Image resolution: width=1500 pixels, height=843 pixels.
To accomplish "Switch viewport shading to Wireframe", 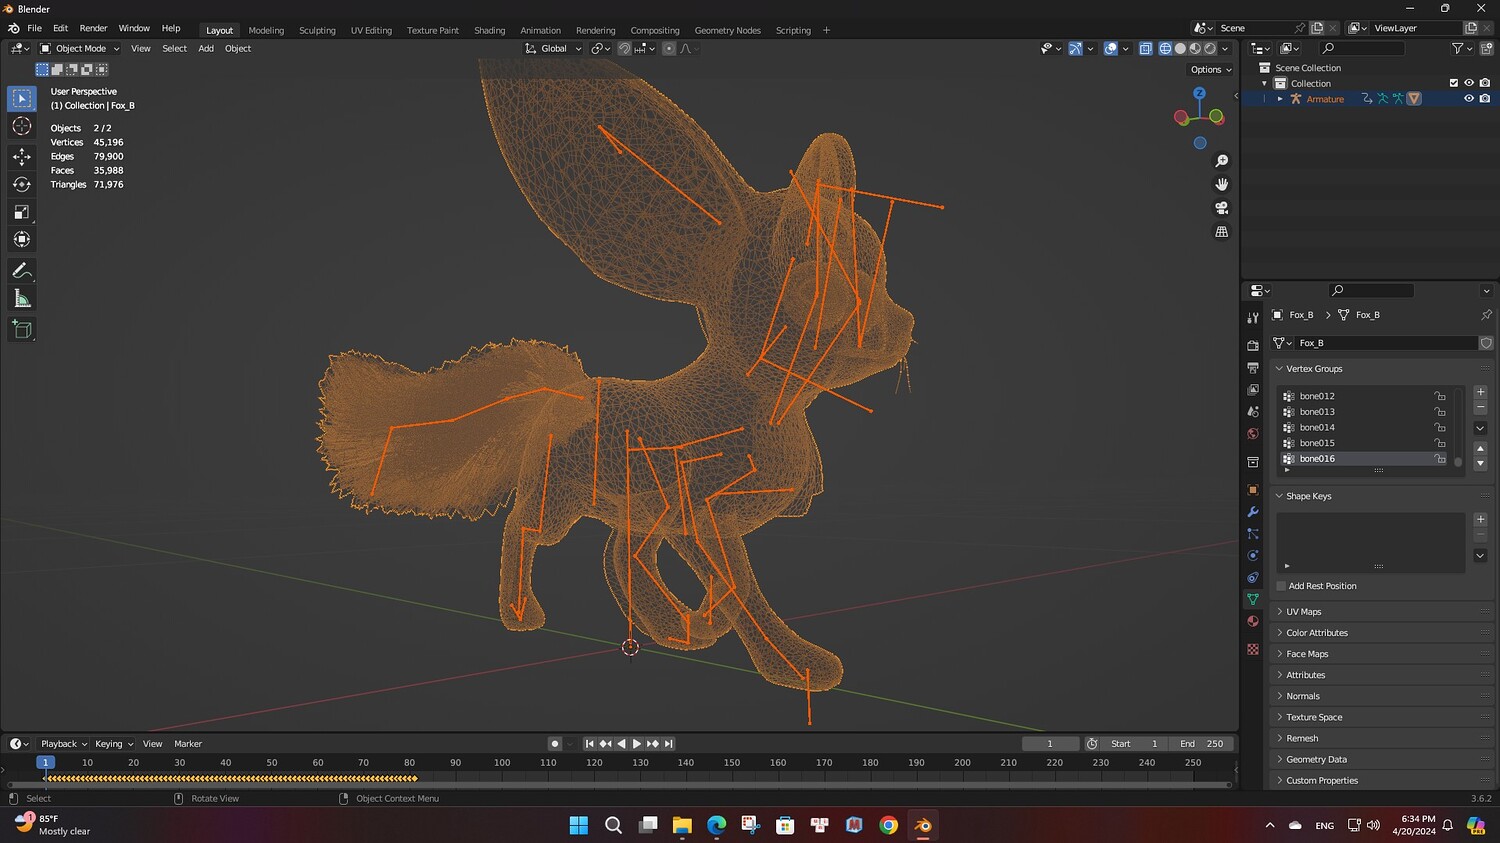I will 1165,48.
